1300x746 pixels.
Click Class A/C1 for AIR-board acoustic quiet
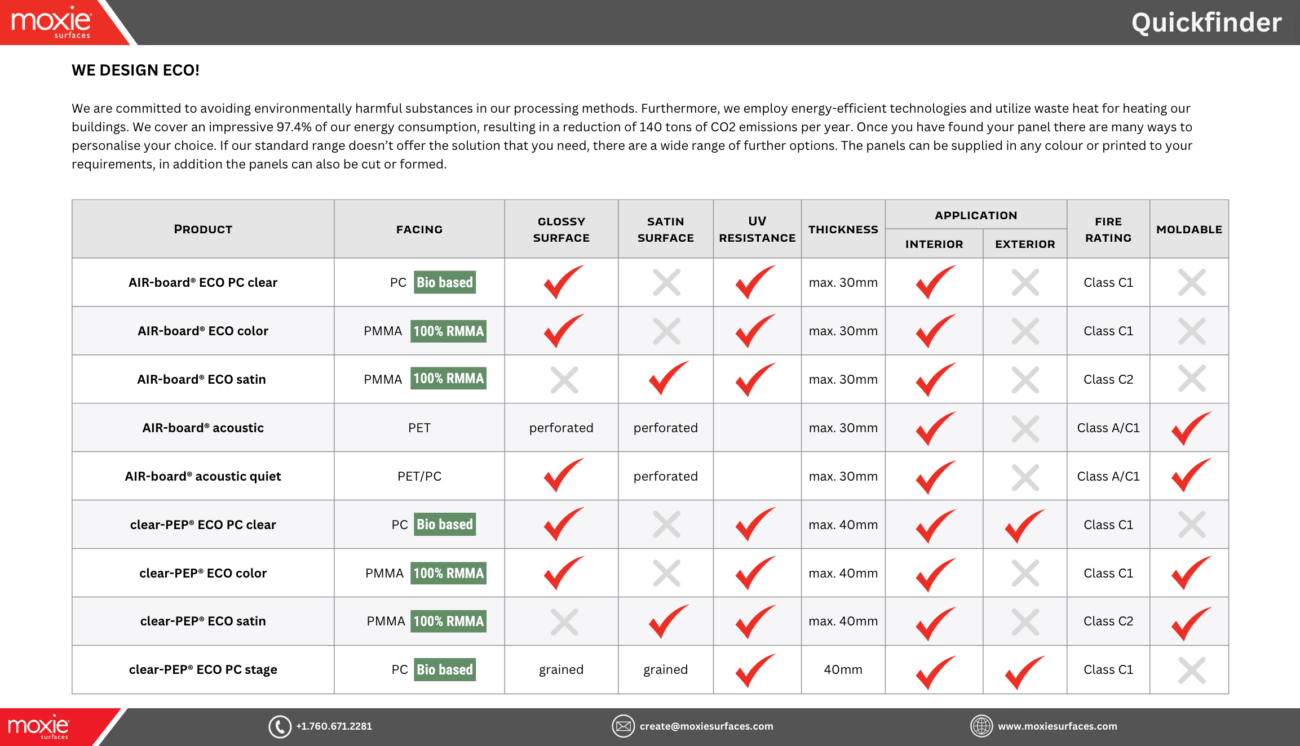point(1108,476)
